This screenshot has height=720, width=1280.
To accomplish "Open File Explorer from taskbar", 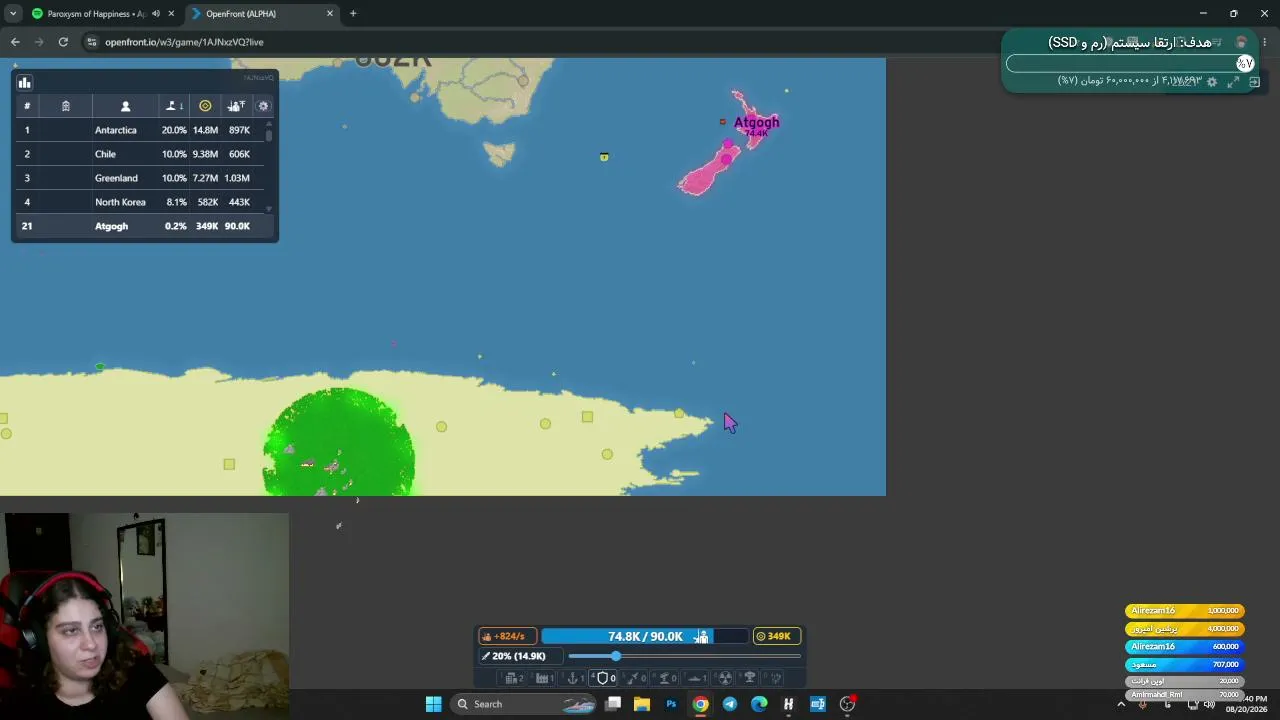I will point(642,704).
